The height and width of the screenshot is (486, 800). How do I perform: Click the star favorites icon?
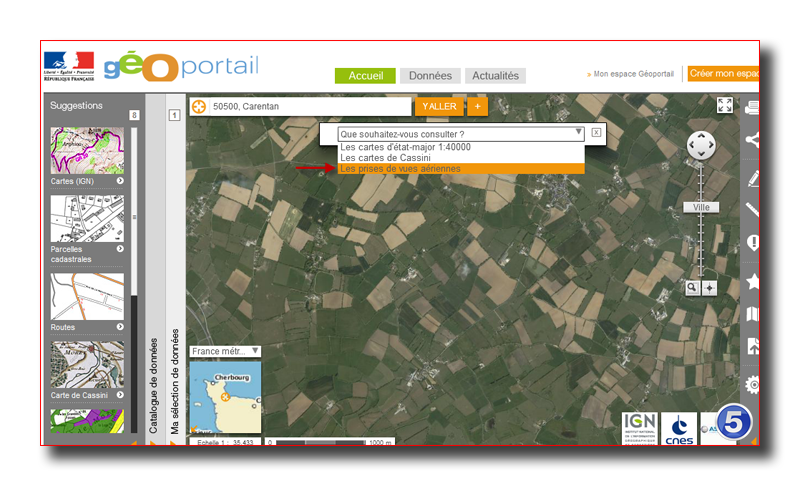[753, 282]
